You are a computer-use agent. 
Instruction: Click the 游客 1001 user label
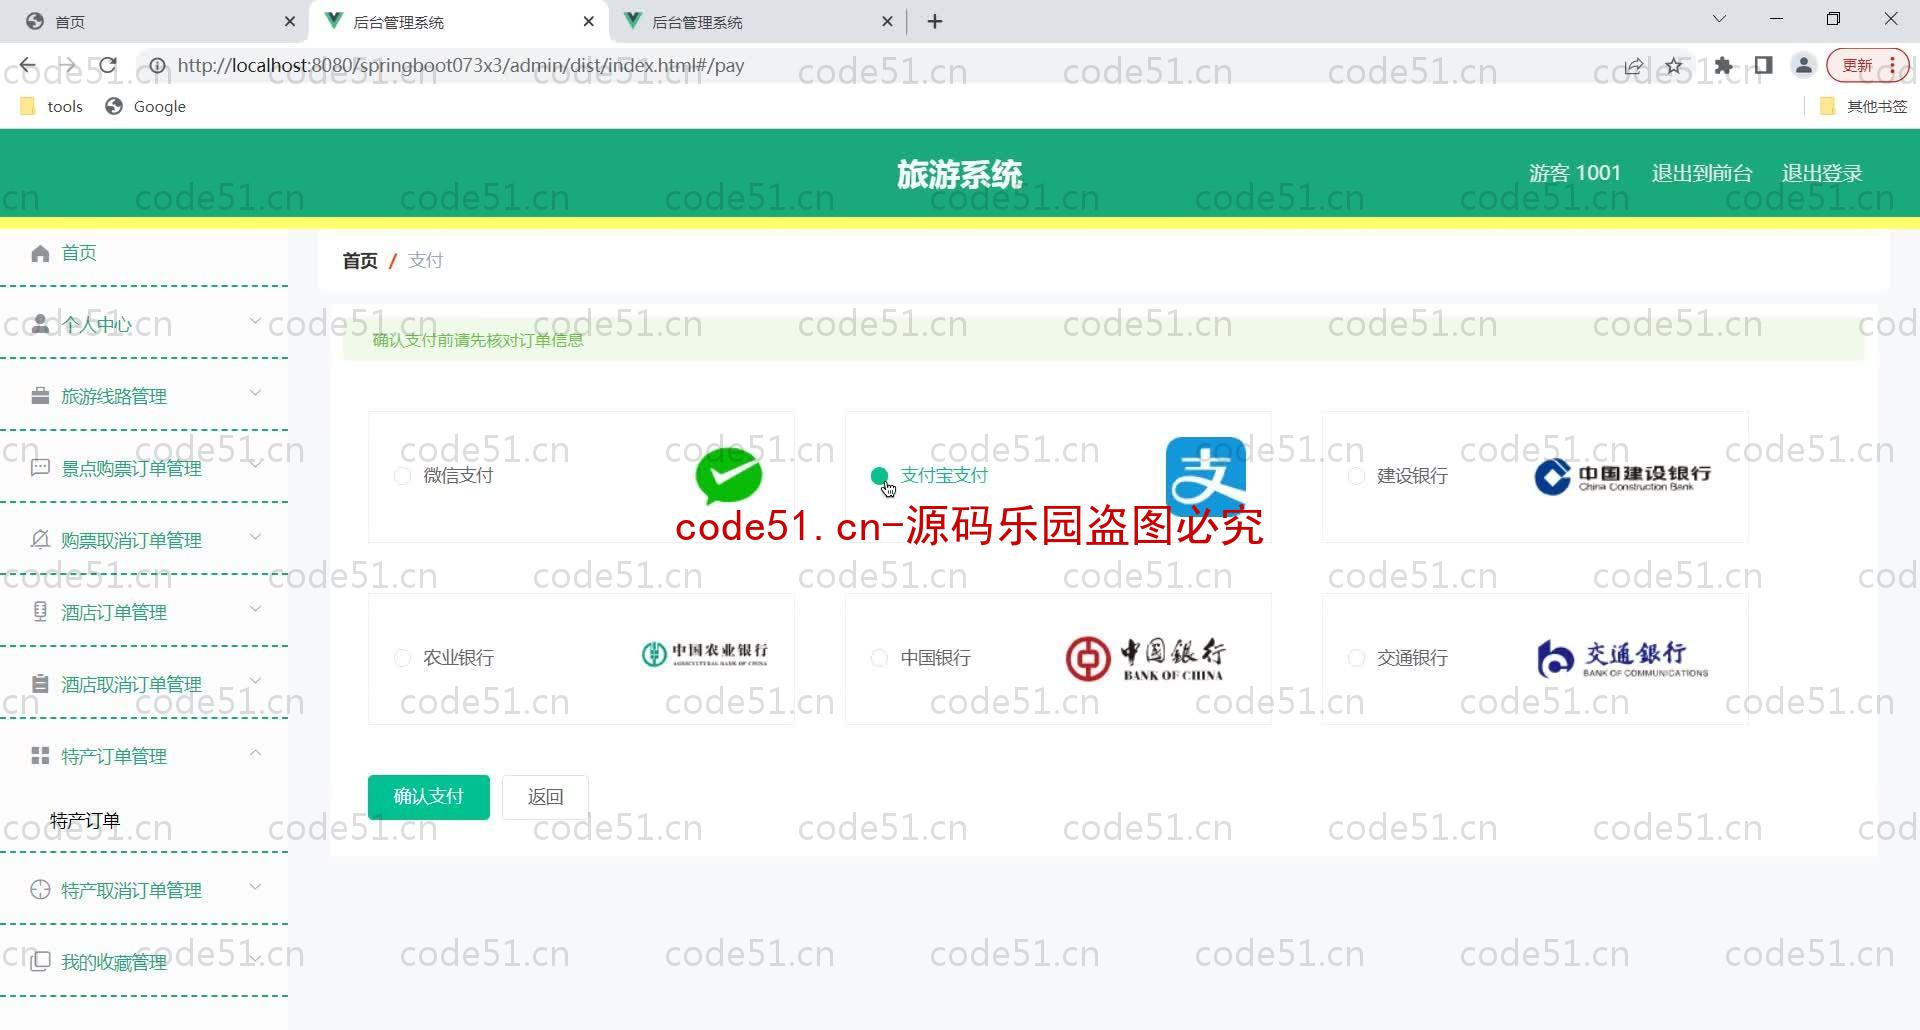pyautogui.click(x=1574, y=173)
